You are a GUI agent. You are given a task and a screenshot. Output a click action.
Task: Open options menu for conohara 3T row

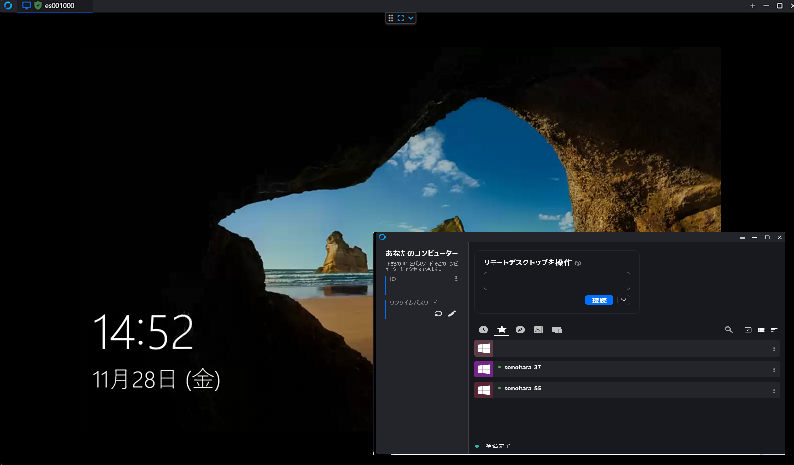click(774, 370)
